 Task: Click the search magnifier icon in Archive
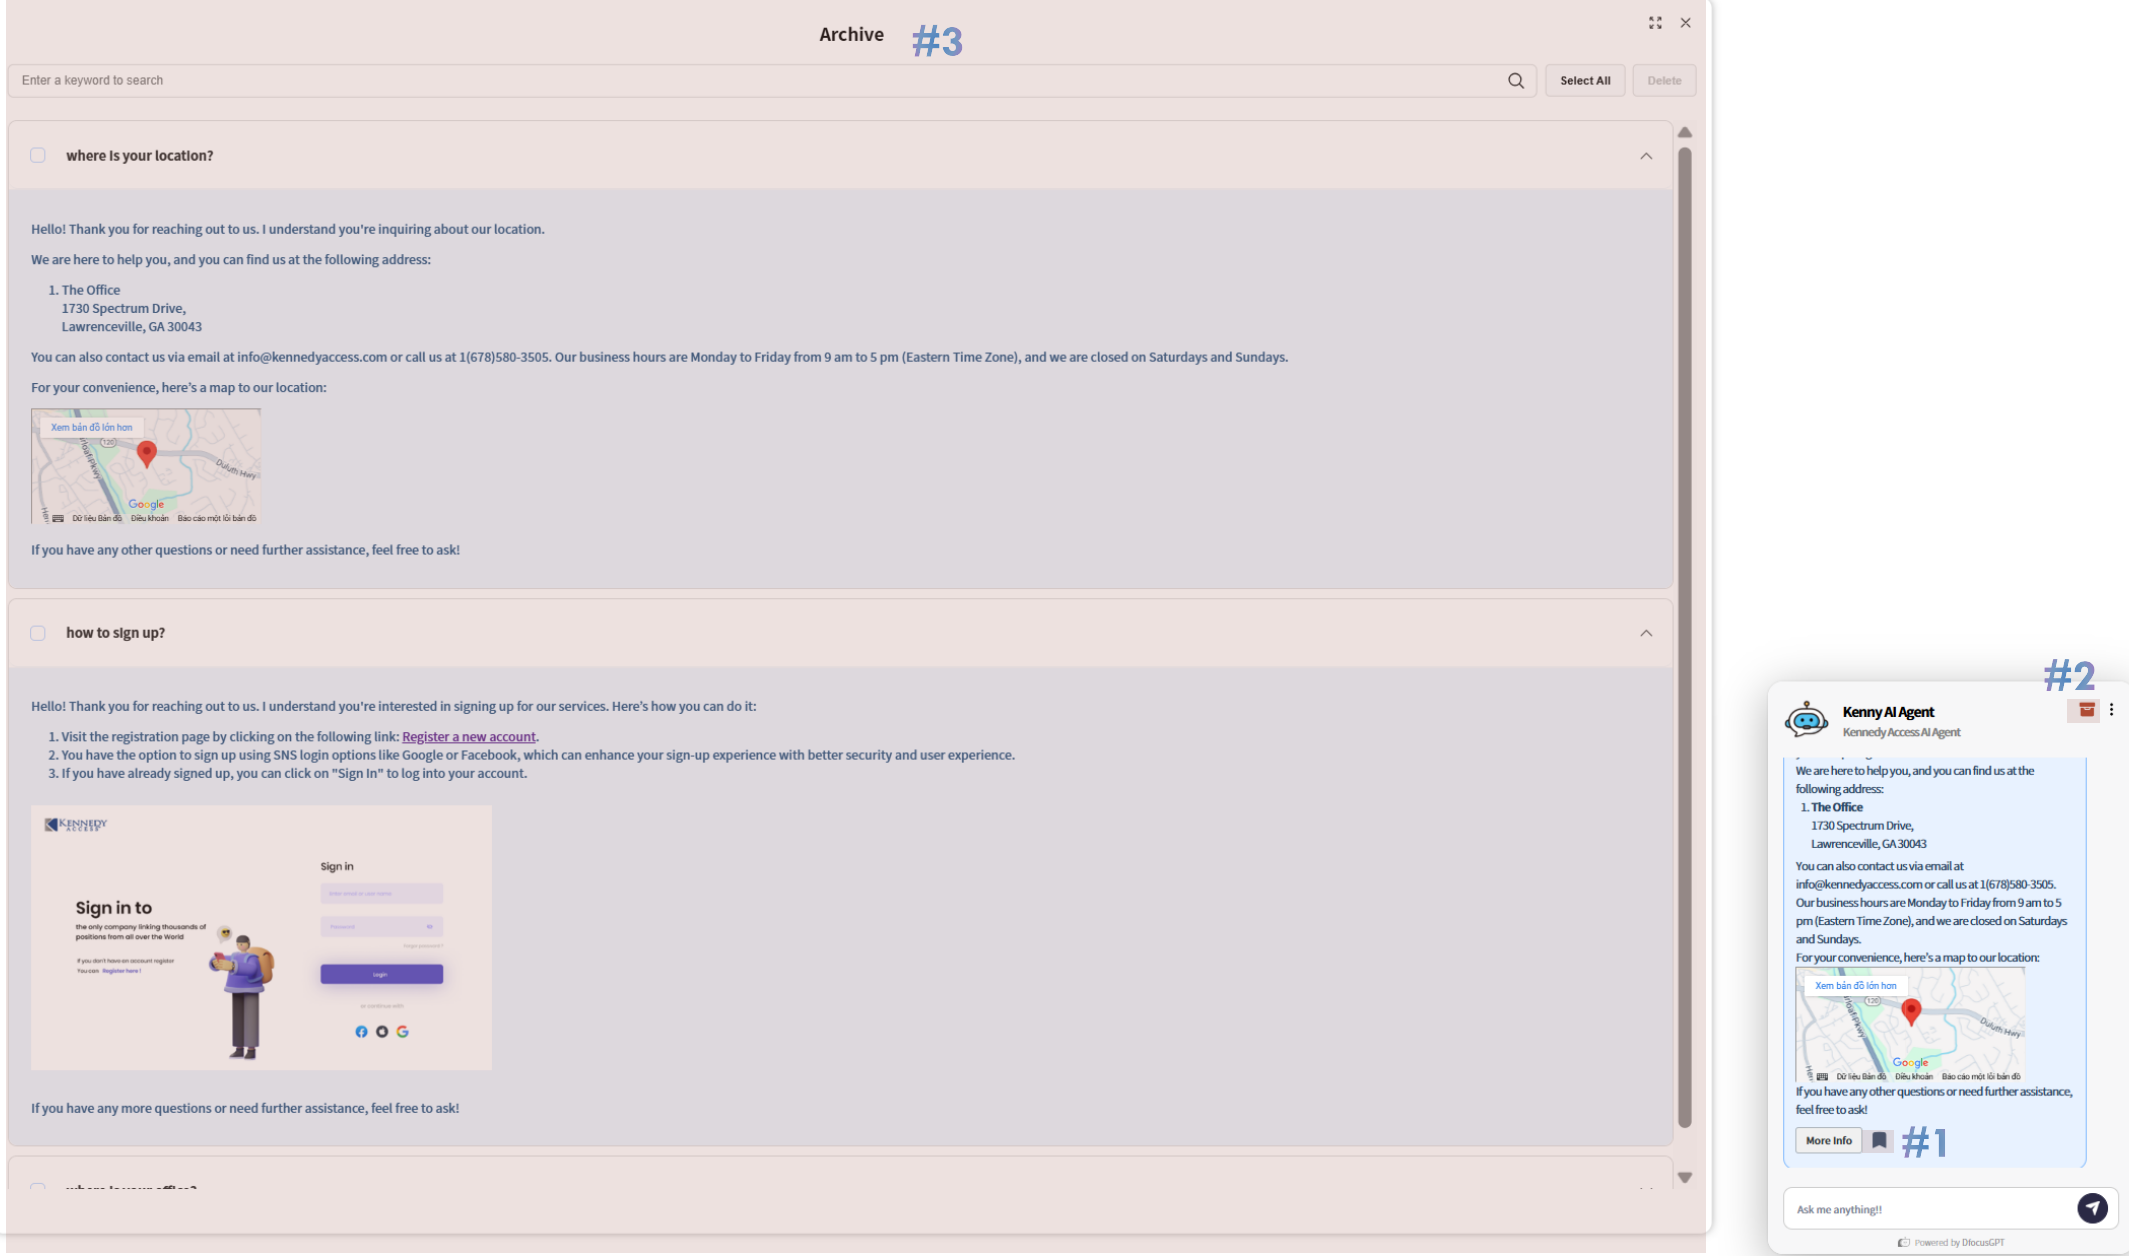(x=1515, y=81)
